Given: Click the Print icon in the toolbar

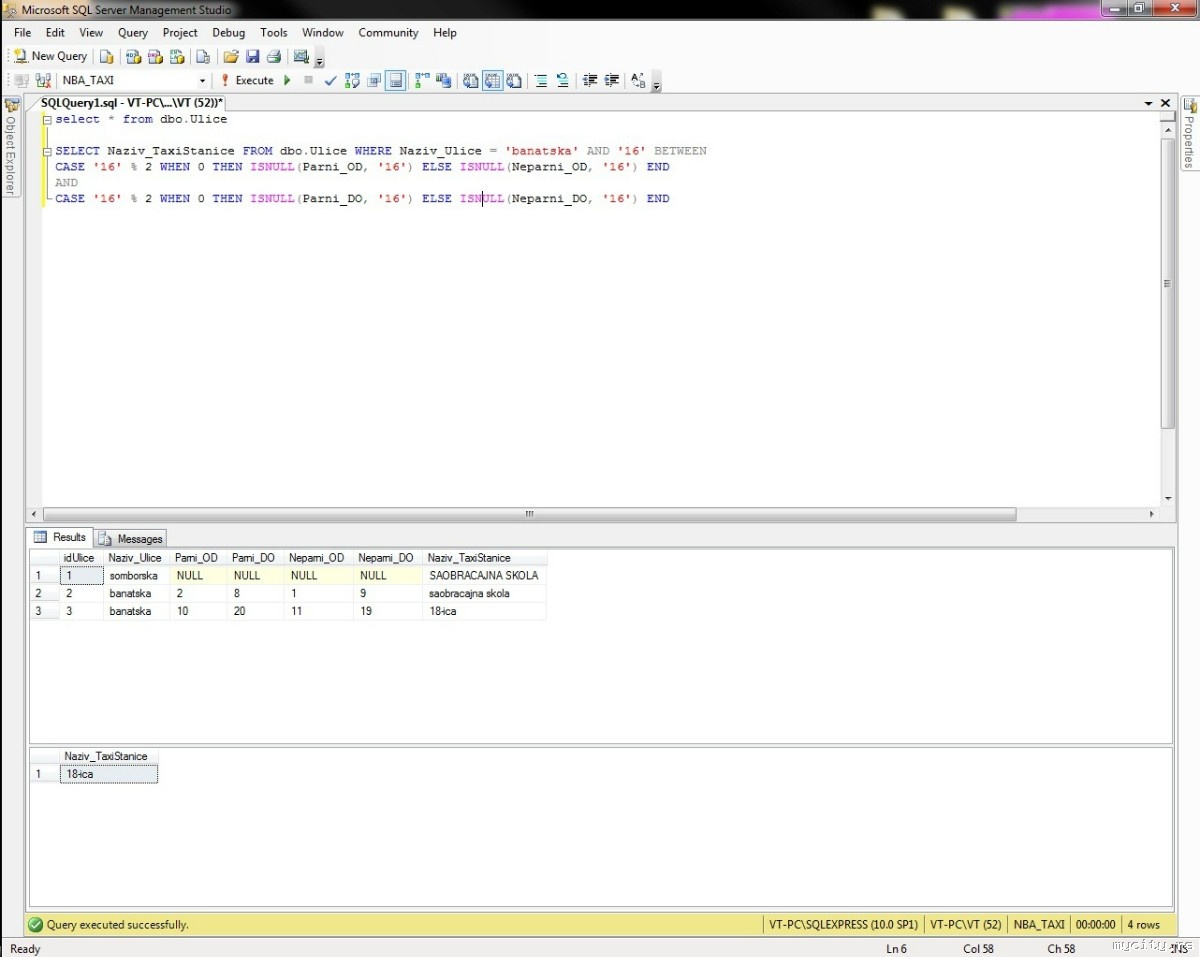Looking at the screenshot, I should click(273, 56).
